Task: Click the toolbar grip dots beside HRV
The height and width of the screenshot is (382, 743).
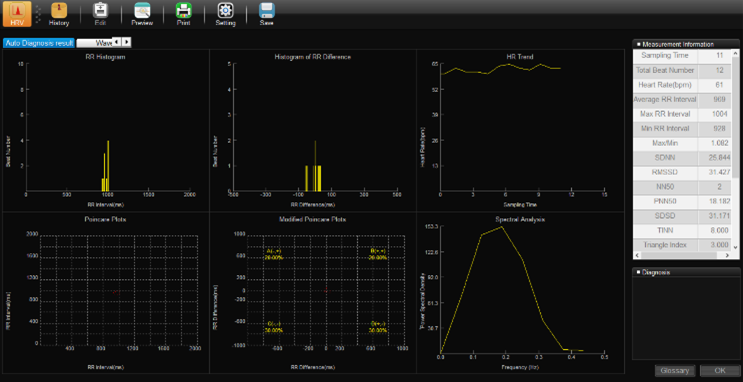Action: [x=39, y=14]
